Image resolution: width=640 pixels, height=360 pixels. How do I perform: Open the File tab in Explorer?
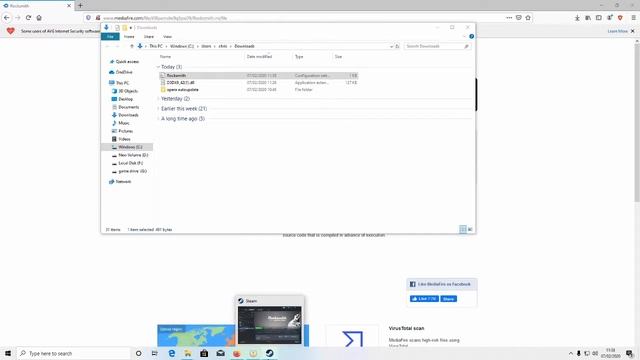[110, 36]
